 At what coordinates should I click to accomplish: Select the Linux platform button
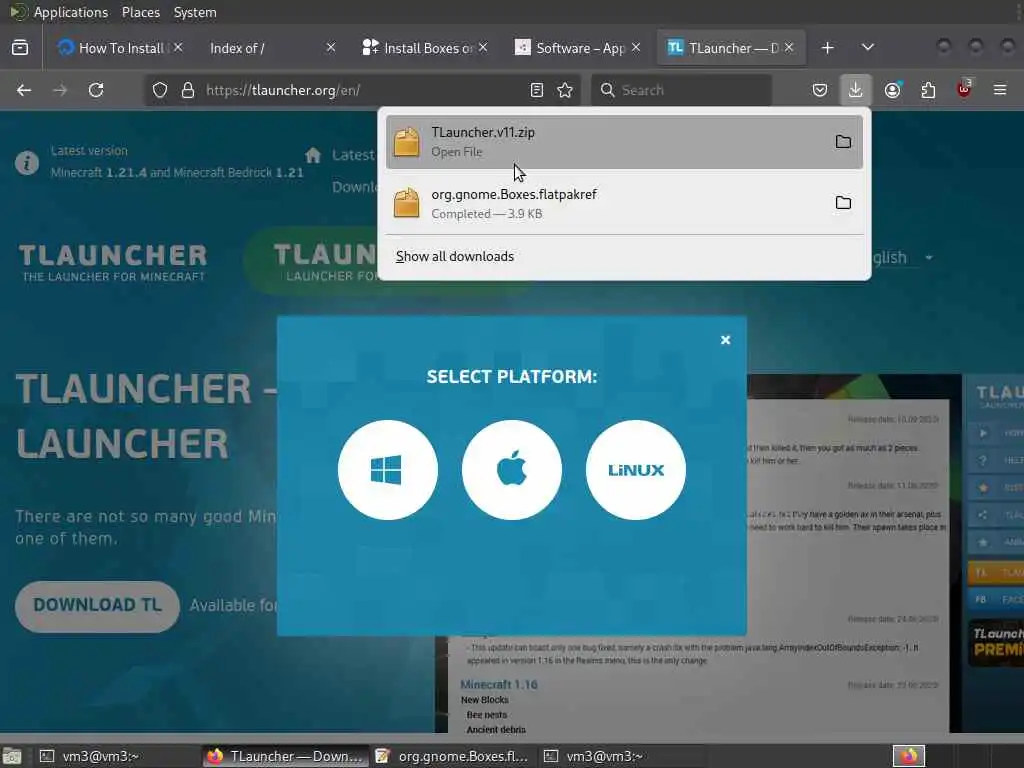point(636,470)
